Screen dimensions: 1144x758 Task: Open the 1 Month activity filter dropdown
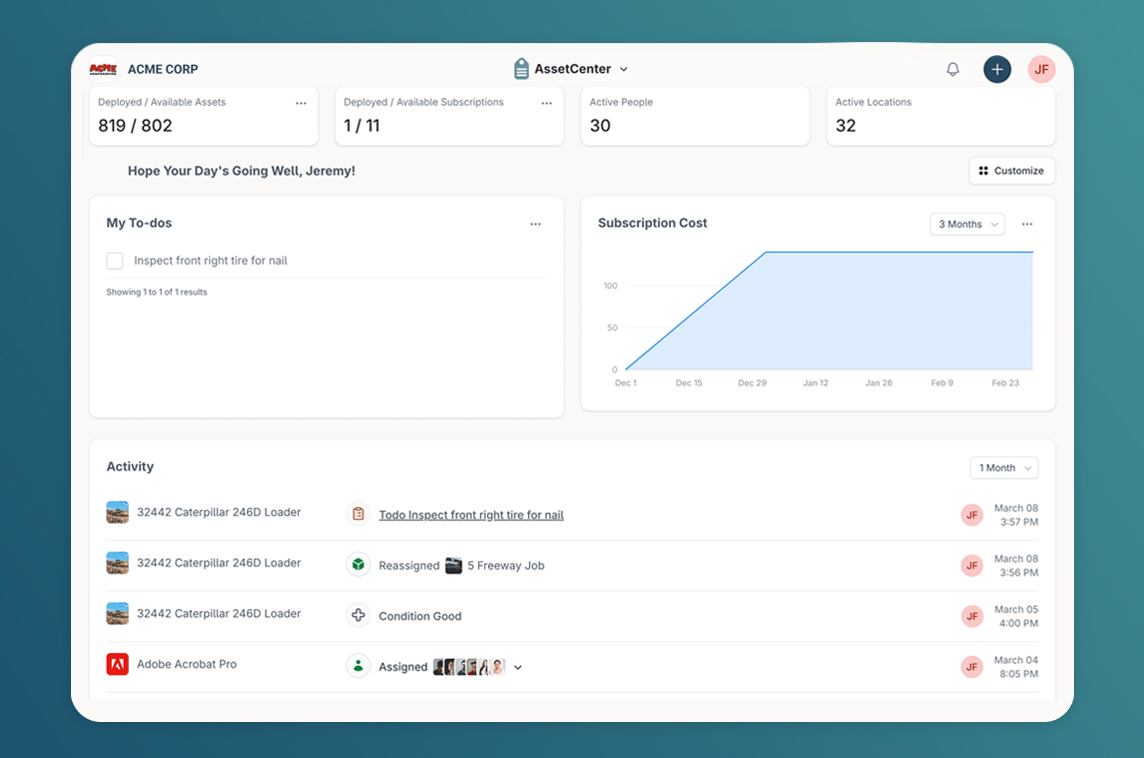1003,467
